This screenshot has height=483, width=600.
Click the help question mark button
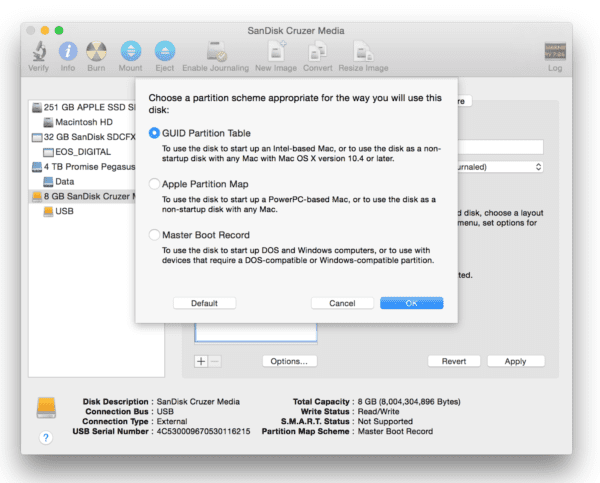click(46, 438)
